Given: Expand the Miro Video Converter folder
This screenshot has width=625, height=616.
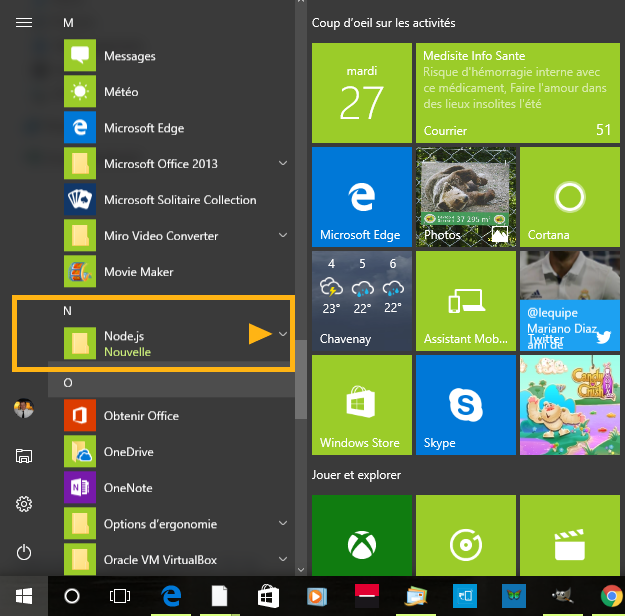Looking at the screenshot, I should [x=283, y=235].
